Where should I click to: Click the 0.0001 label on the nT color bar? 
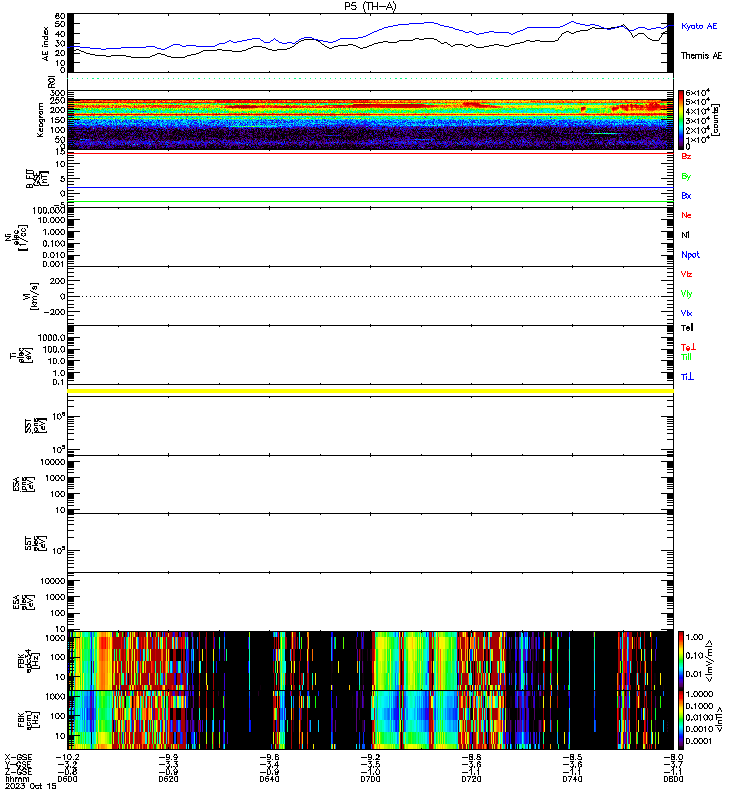click(x=698, y=741)
